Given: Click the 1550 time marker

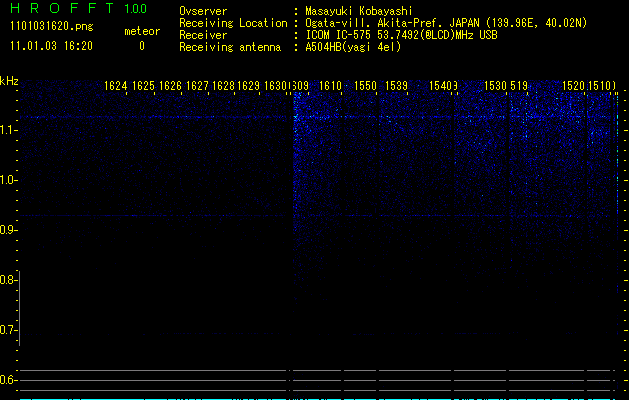Looking at the screenshot, I should pyautogui.click(x=365, y=86).
